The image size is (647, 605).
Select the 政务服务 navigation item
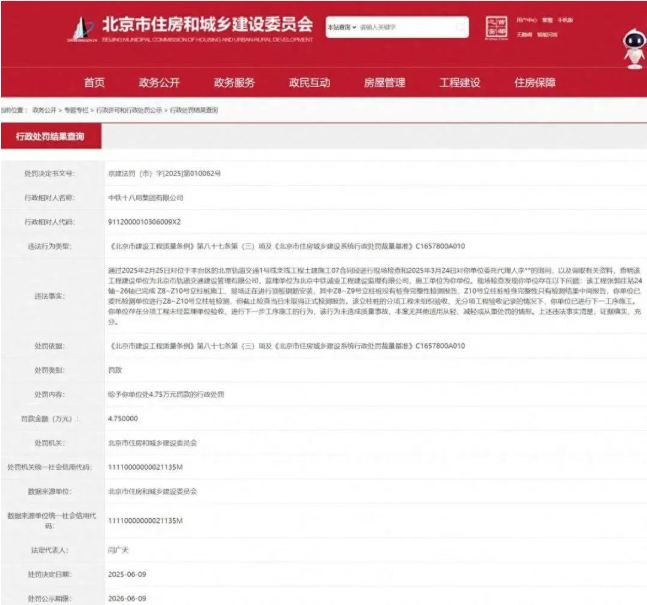[234, 82]
